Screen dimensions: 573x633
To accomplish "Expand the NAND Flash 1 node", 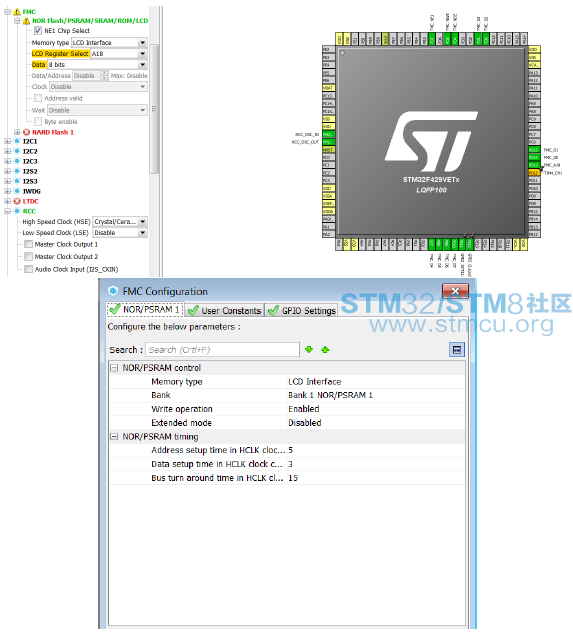I will (x=17, y=132).
